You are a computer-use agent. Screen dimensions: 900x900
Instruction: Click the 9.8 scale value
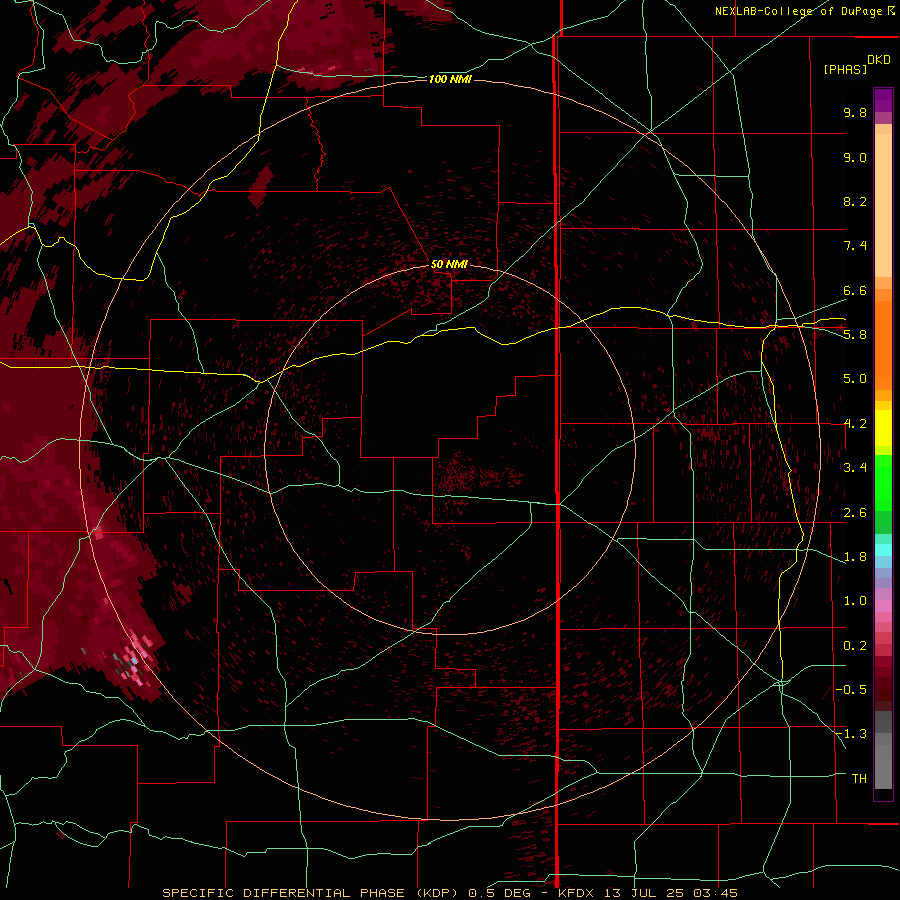[855, 112]
